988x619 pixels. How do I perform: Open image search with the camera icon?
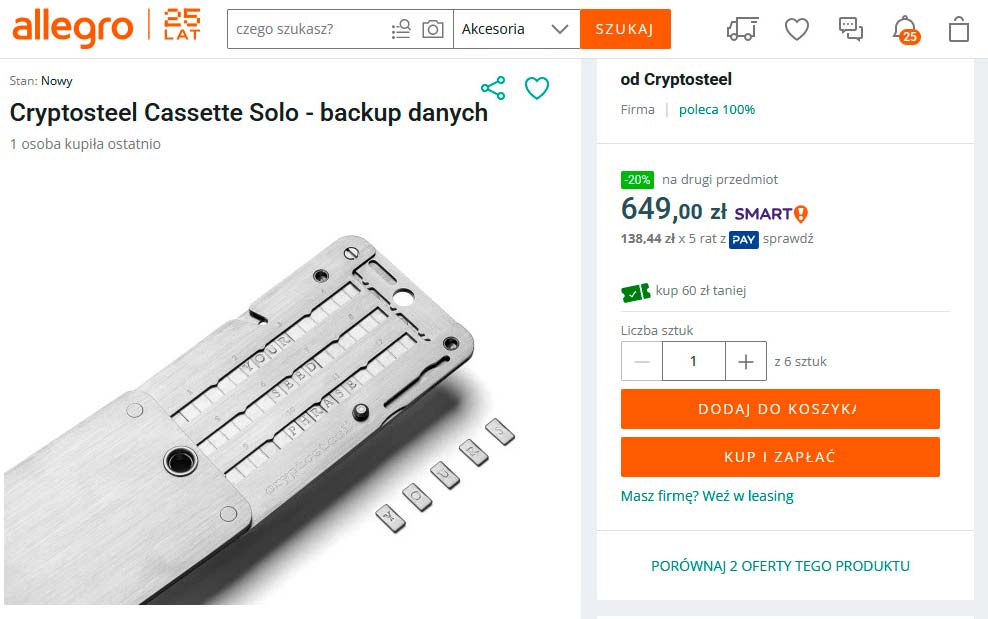point(433,29)
